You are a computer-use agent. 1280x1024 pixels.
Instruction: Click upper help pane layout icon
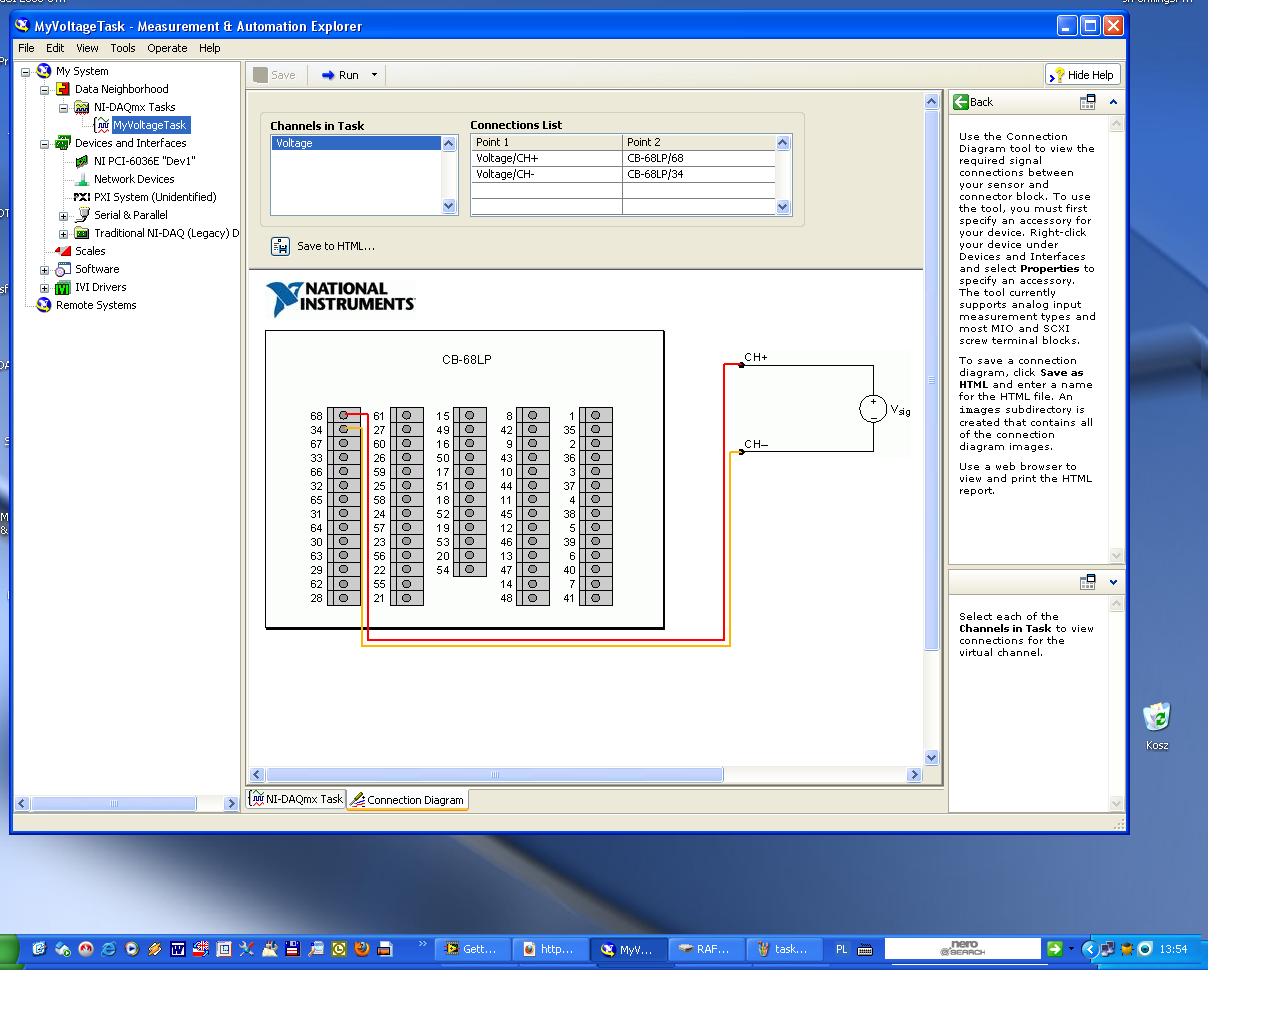click(x=1088, y=102)
